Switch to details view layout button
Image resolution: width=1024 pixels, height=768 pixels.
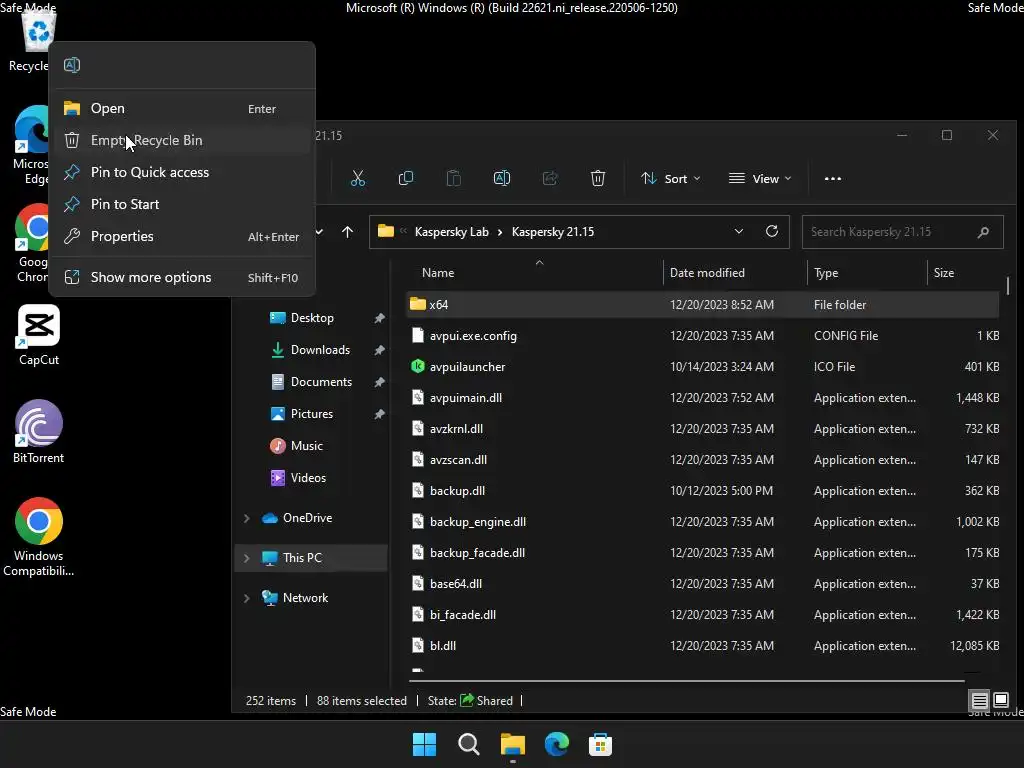980,701
